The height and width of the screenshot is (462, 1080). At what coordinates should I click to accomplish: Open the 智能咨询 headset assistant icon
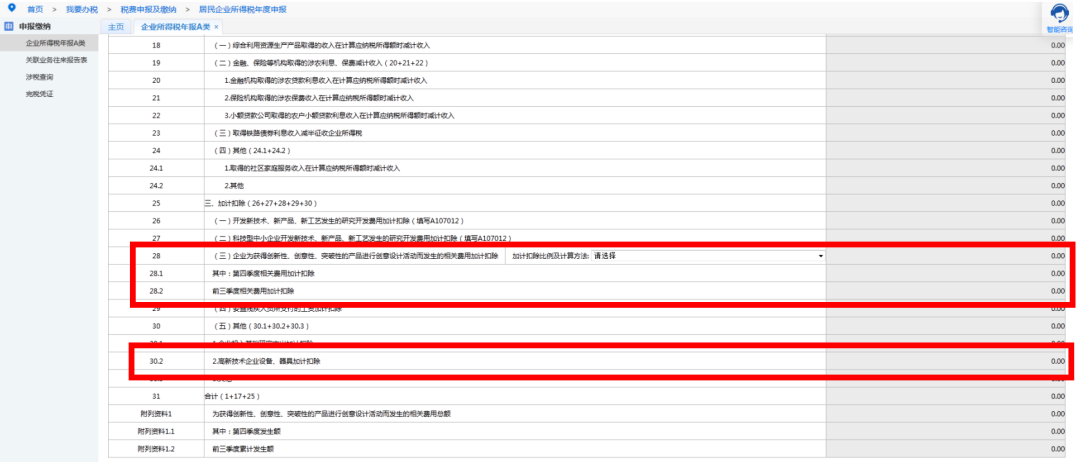click(1061, 14)
